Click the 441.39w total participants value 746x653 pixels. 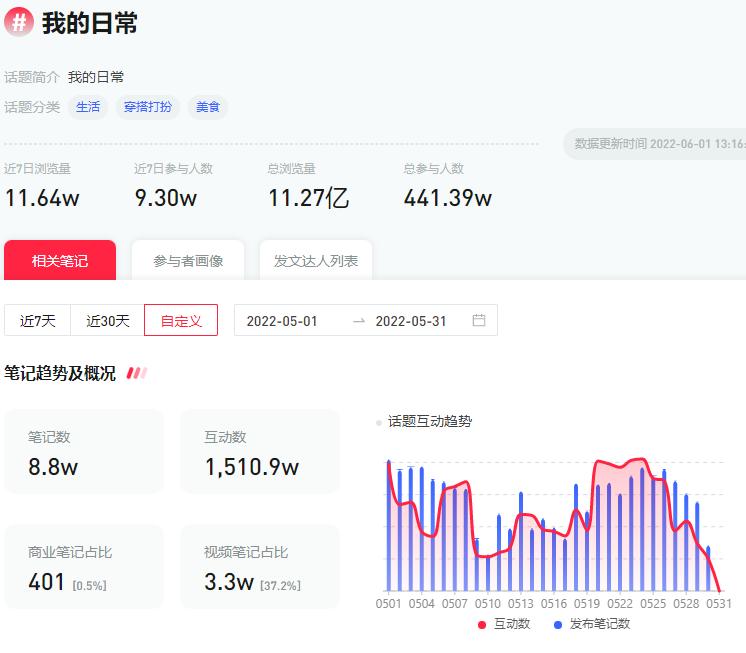pyautogui.click(x=448, y=198)
